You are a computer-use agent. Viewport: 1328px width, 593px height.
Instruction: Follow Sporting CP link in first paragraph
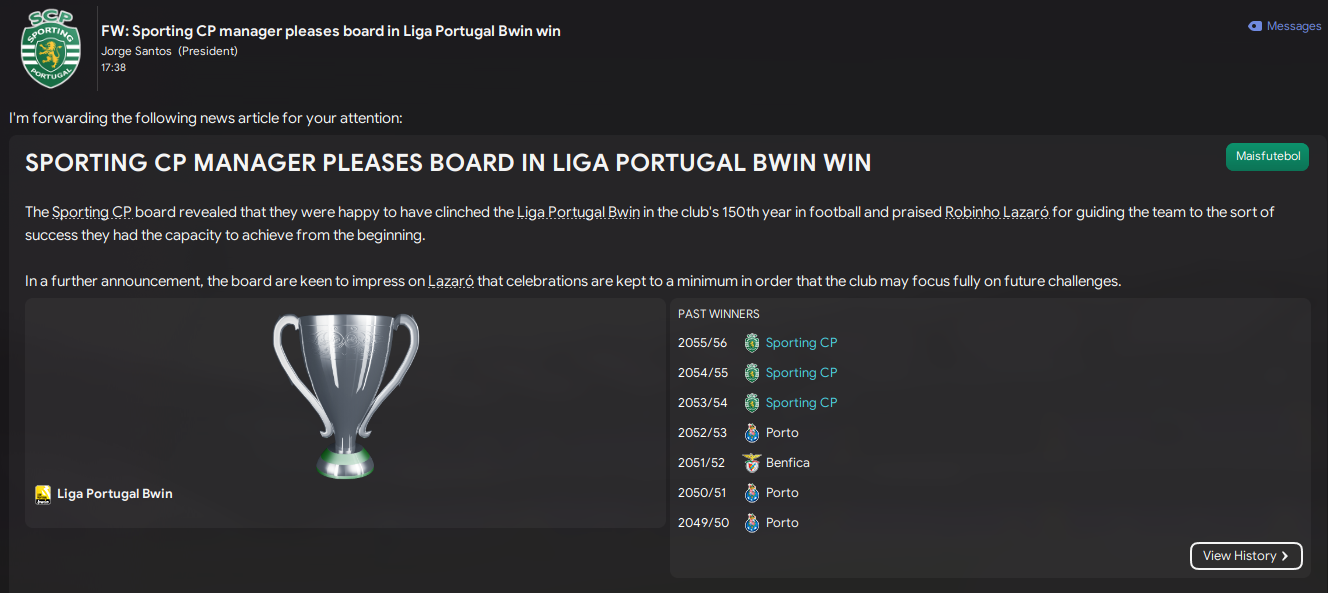[92, 212]
